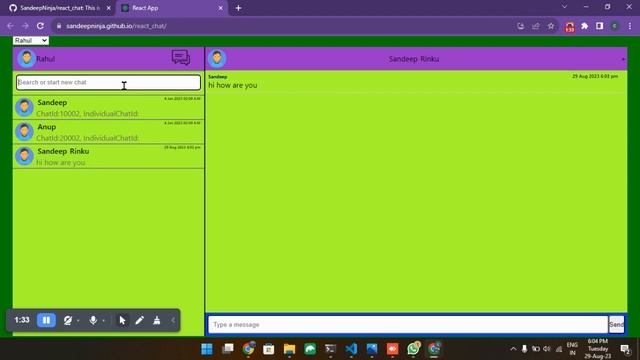Open the Sandeep Rinku chat in the list

[109, 156]
